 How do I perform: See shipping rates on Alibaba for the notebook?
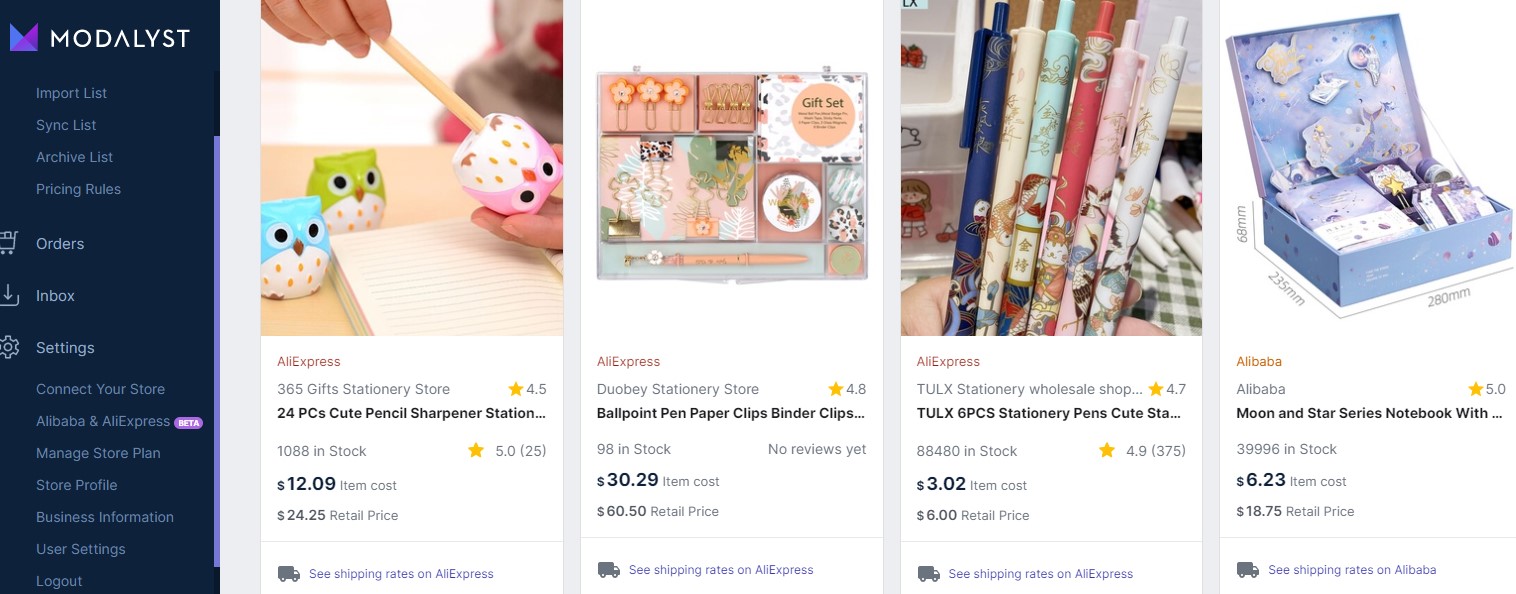(1352, 568)
